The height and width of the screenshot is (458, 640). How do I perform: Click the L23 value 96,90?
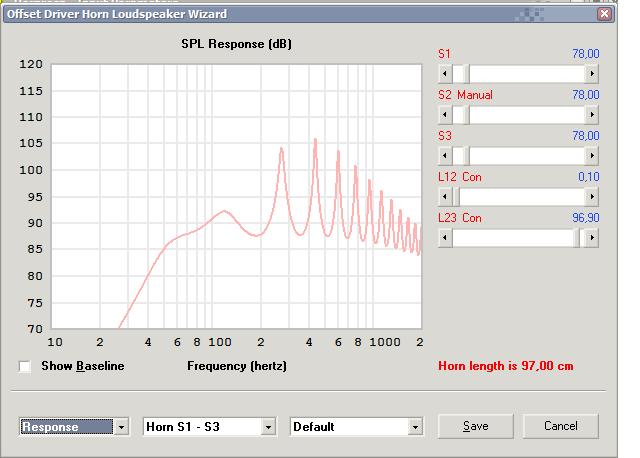coord(586,218)
